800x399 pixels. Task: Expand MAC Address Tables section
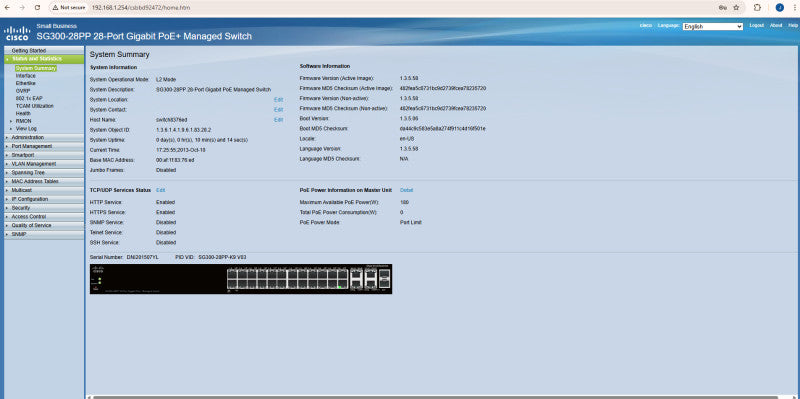click(x=44, y=181)
